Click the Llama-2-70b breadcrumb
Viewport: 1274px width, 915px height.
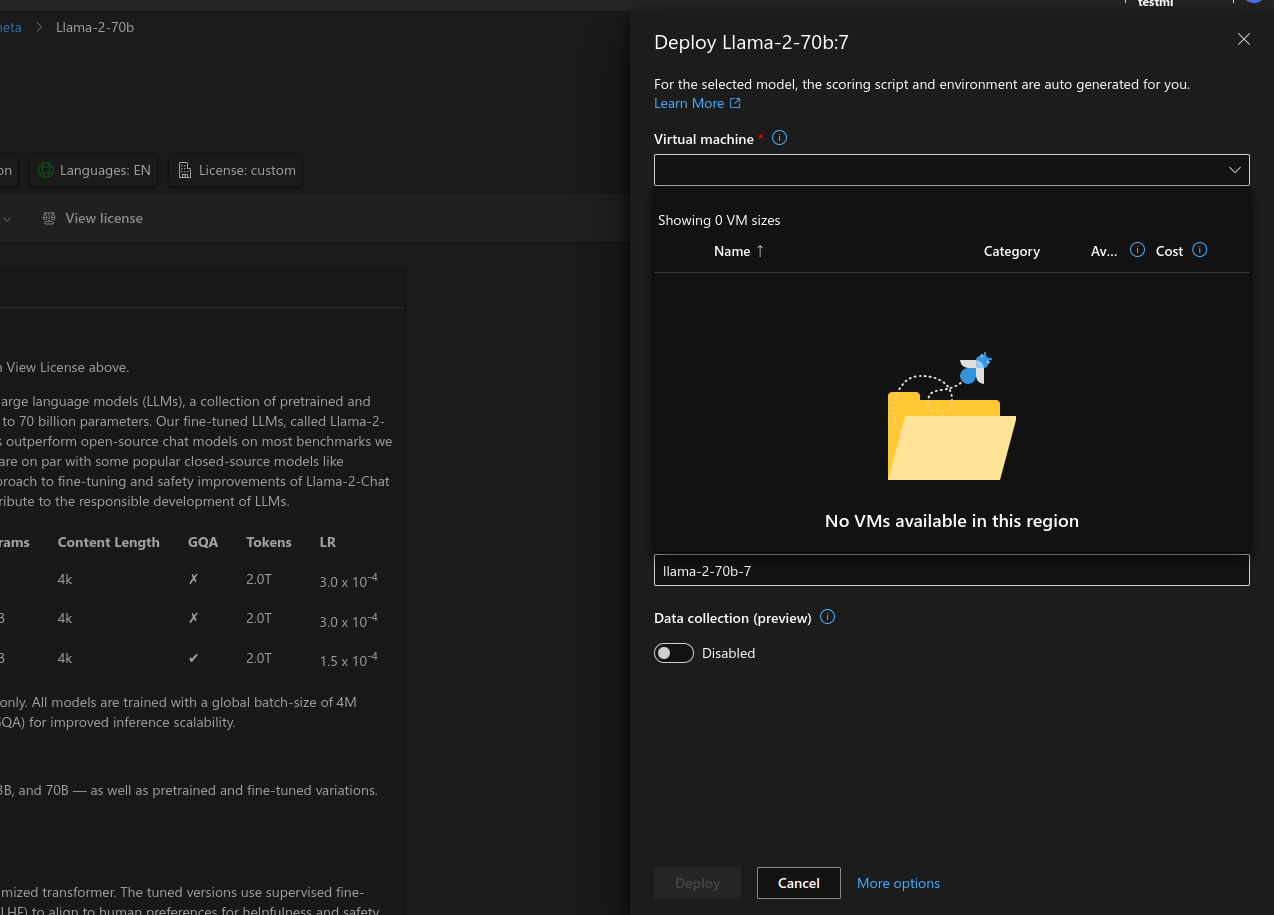(x=95, y=27)
